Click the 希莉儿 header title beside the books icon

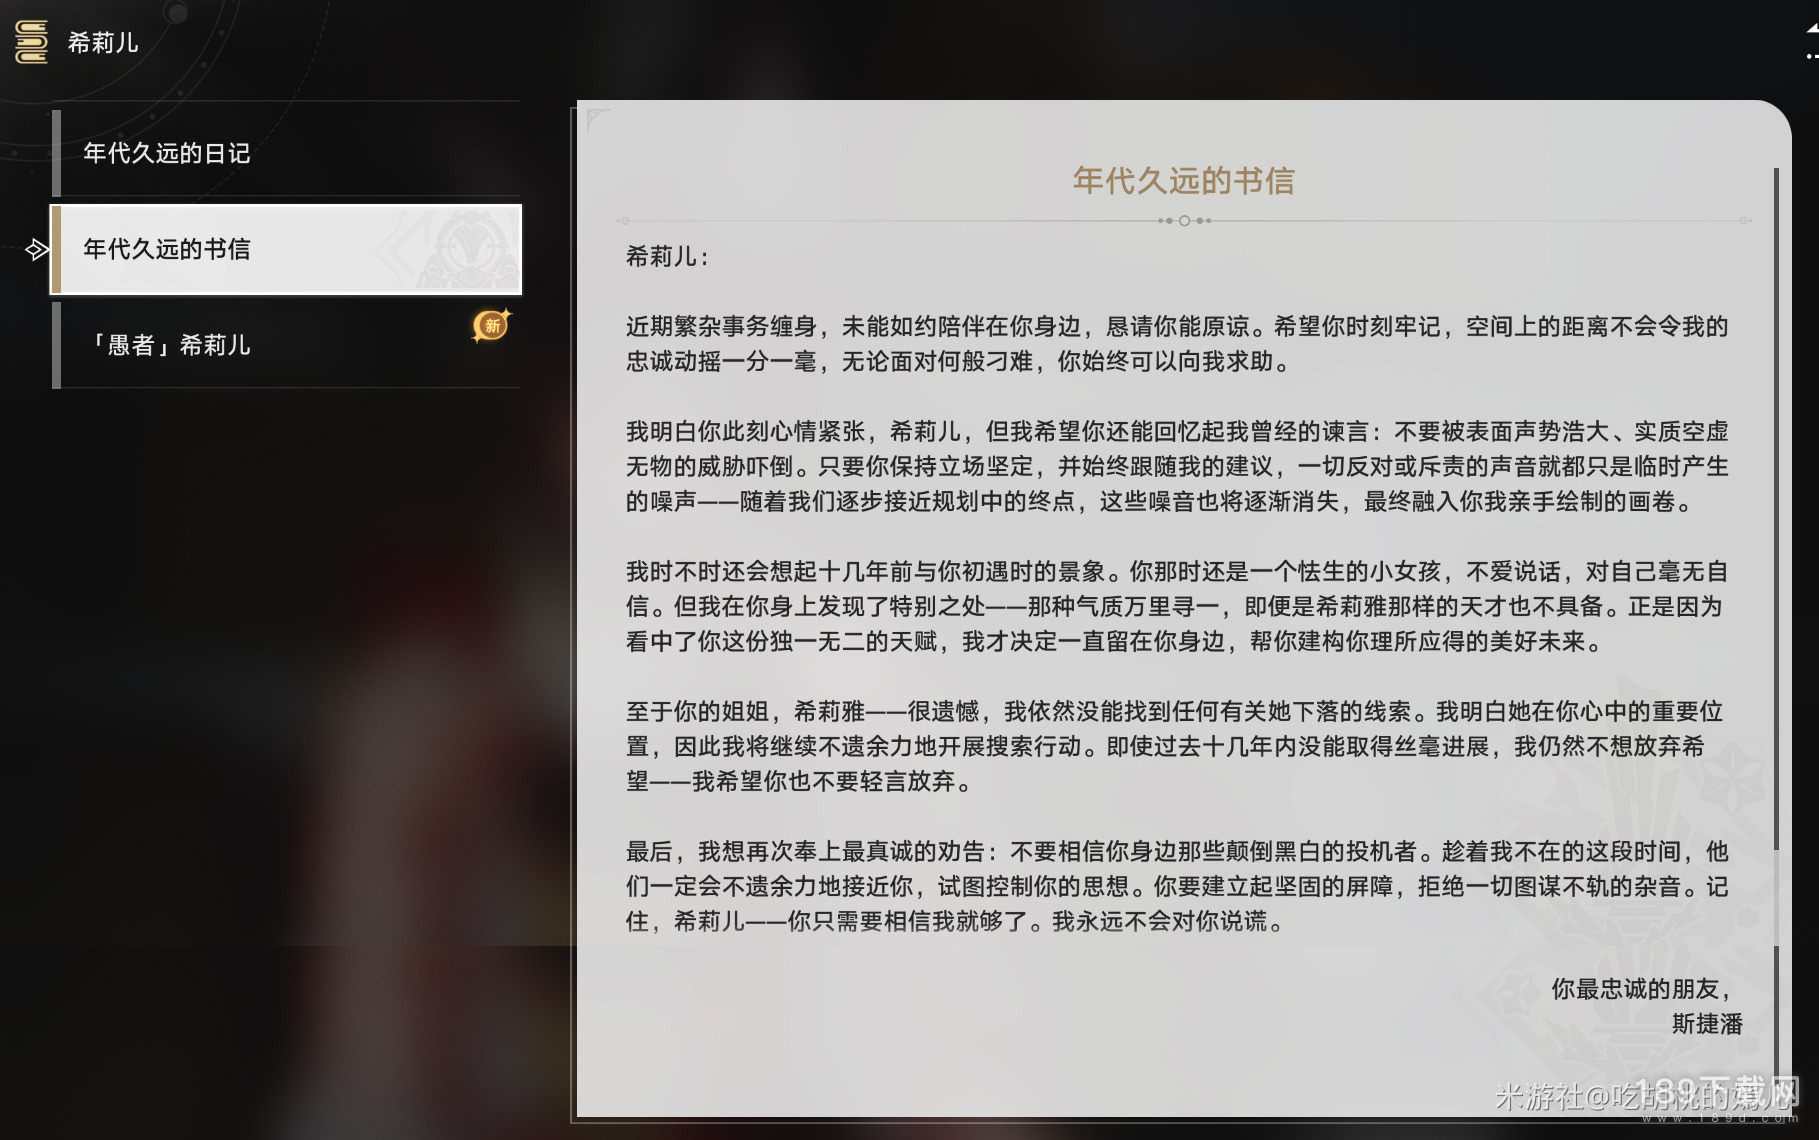[x=103, y=42]
